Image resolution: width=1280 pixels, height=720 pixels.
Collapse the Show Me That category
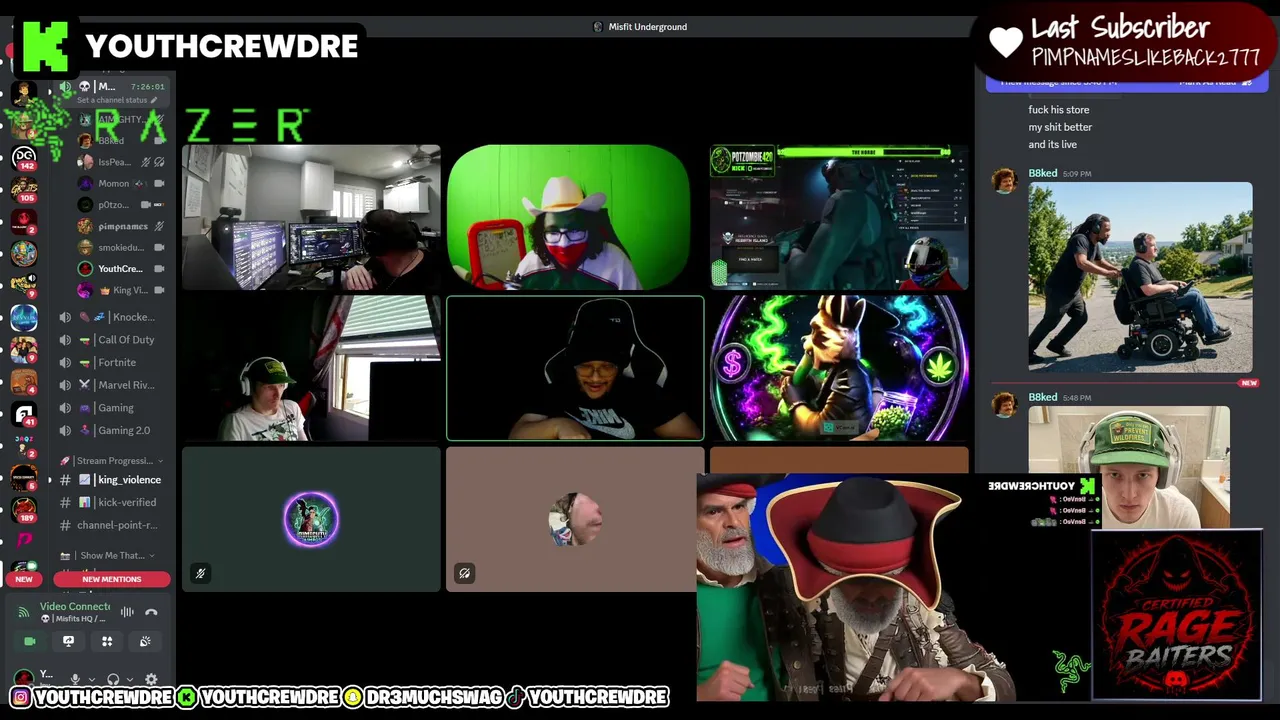pos(110,556)
